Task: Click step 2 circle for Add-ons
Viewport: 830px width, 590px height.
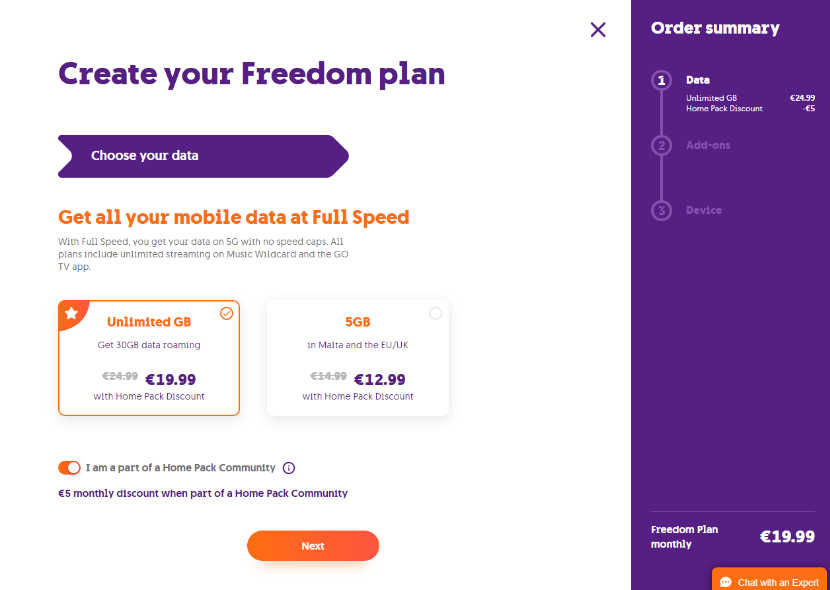Action: point(661,146)
